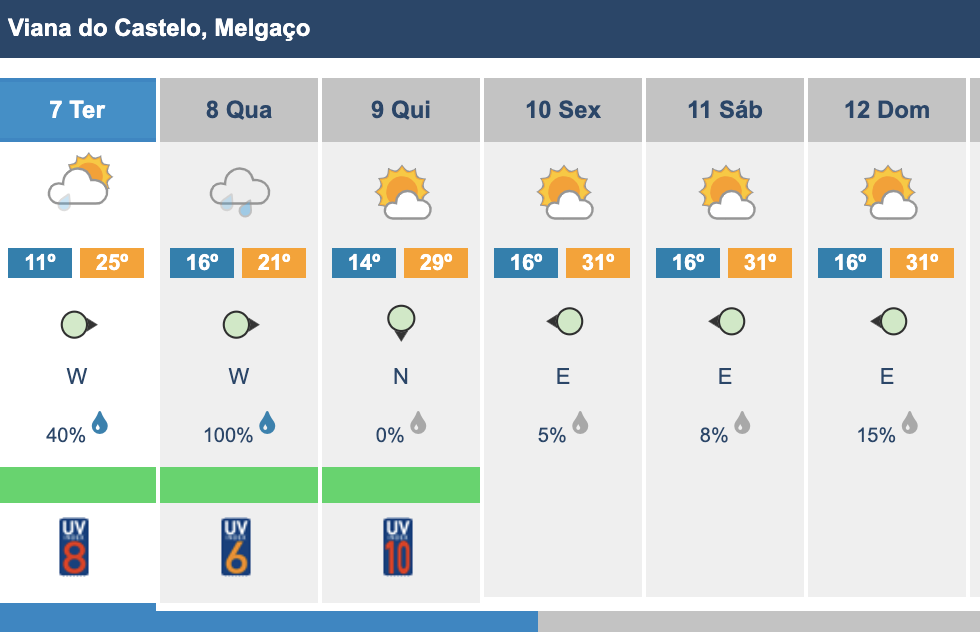Select the 10 Sex day header
The width and height of the screenshot is (980, 632).
pos(562,110)
